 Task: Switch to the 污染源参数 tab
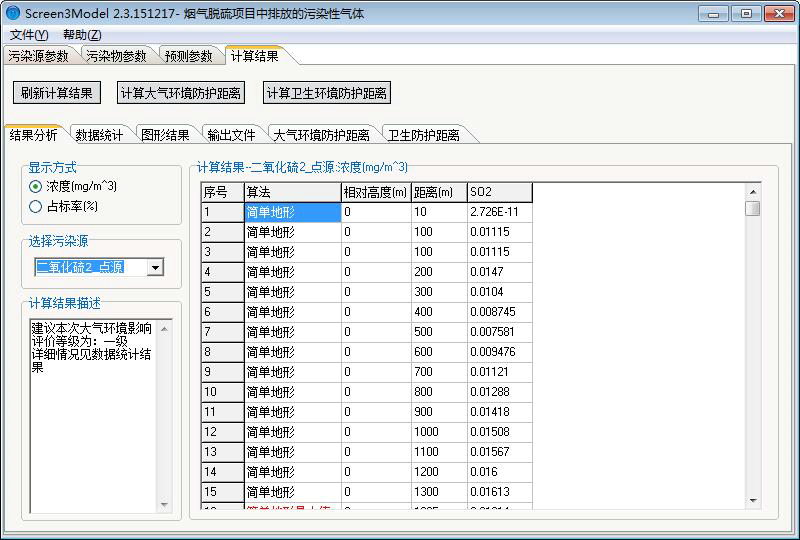coord(39,56)
